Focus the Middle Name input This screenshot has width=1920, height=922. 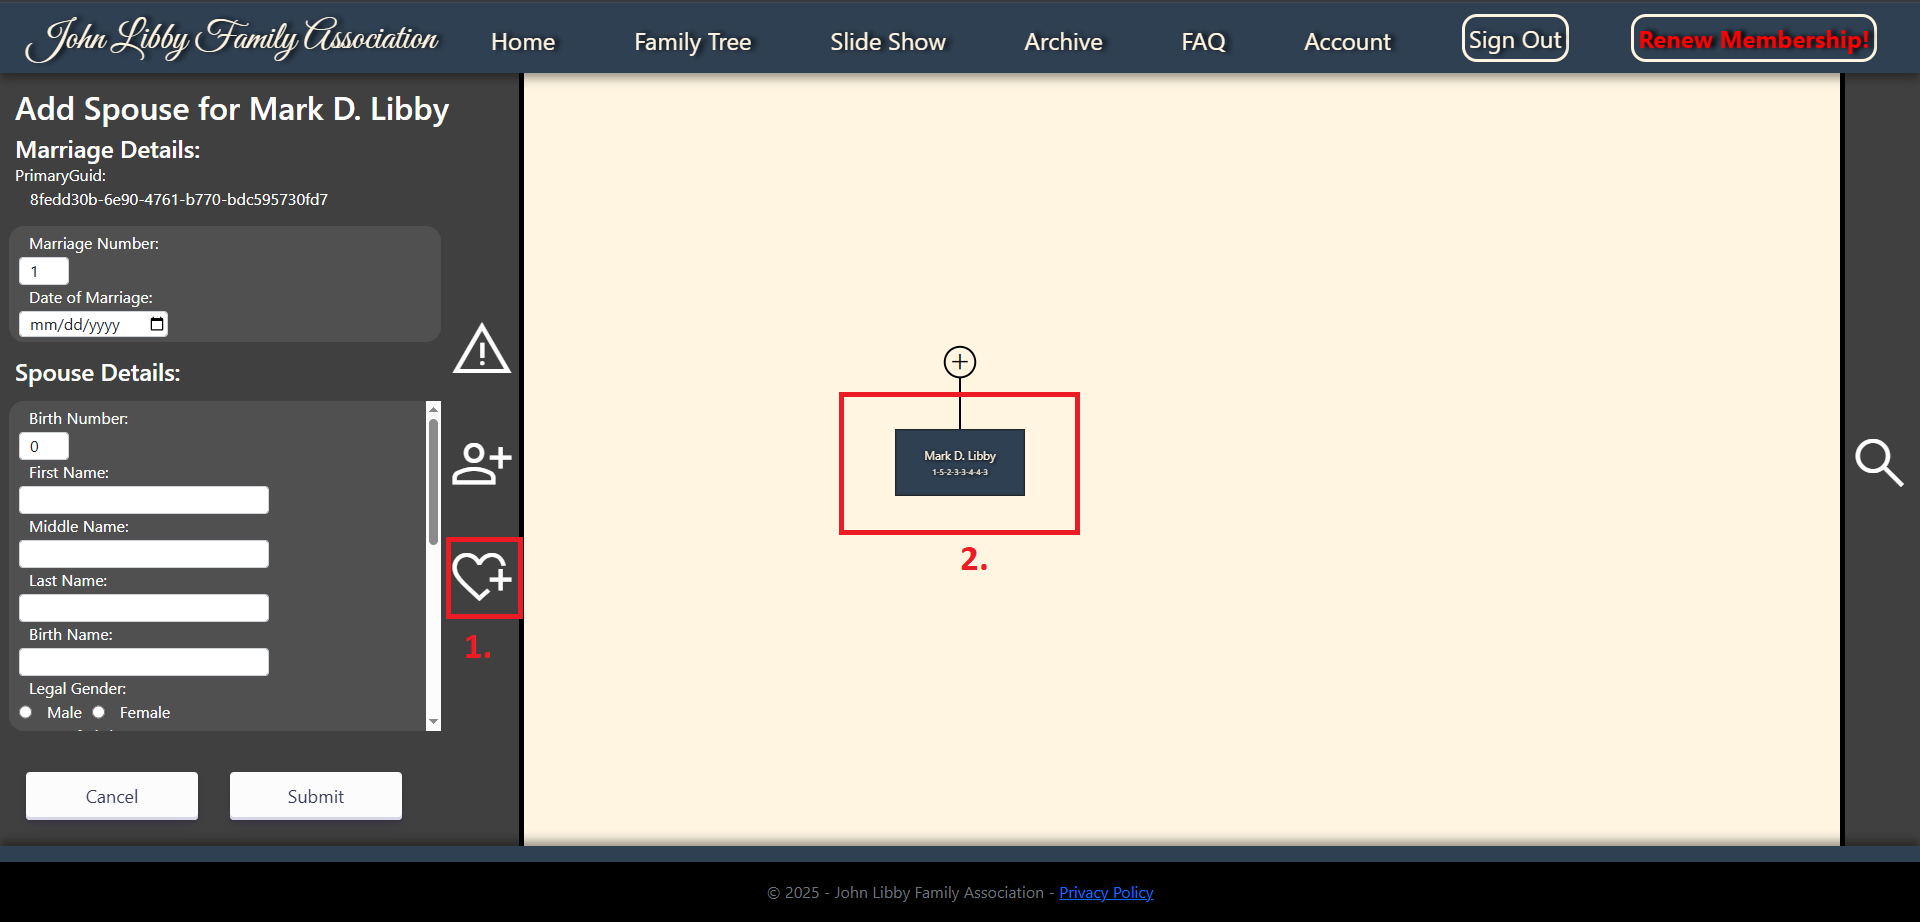[x=144, y=554]
